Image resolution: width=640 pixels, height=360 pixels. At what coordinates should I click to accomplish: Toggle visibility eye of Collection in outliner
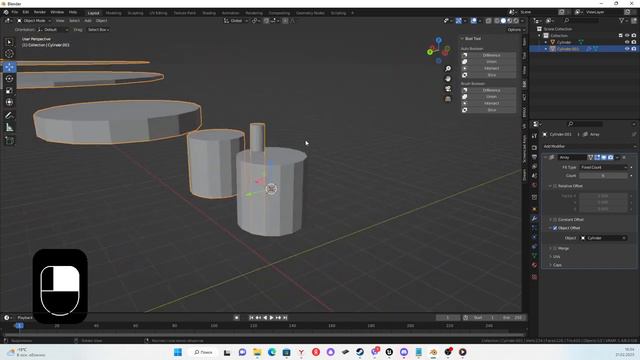[627, 36]
